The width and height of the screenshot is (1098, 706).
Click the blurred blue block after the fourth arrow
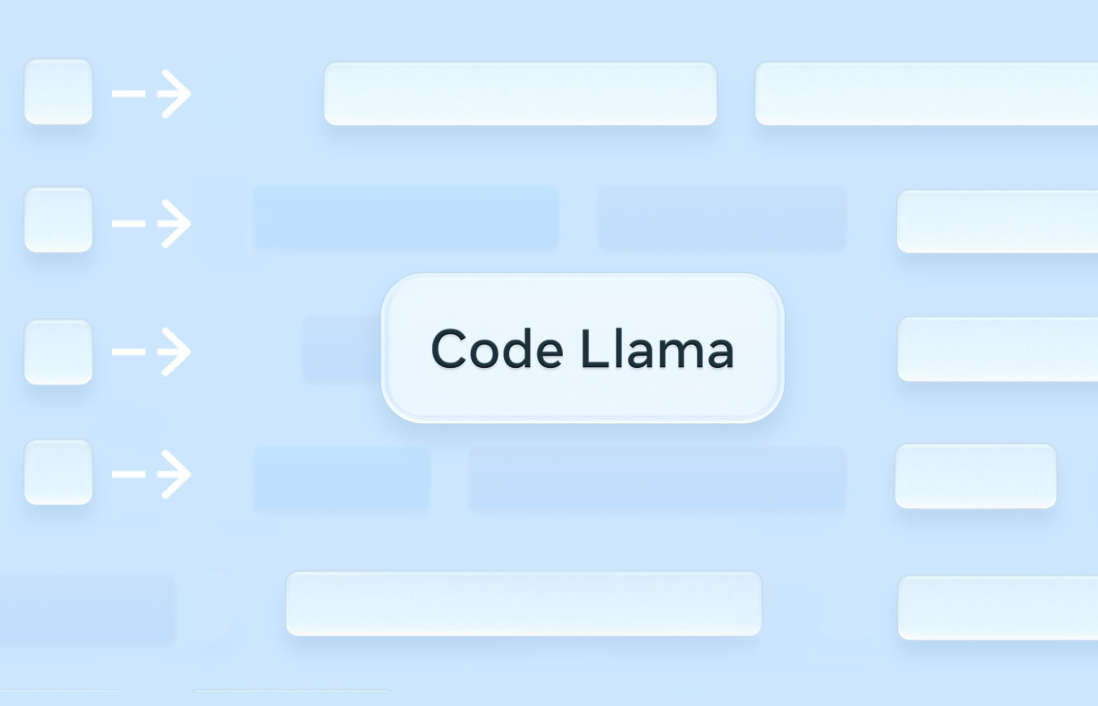point(342,480)
